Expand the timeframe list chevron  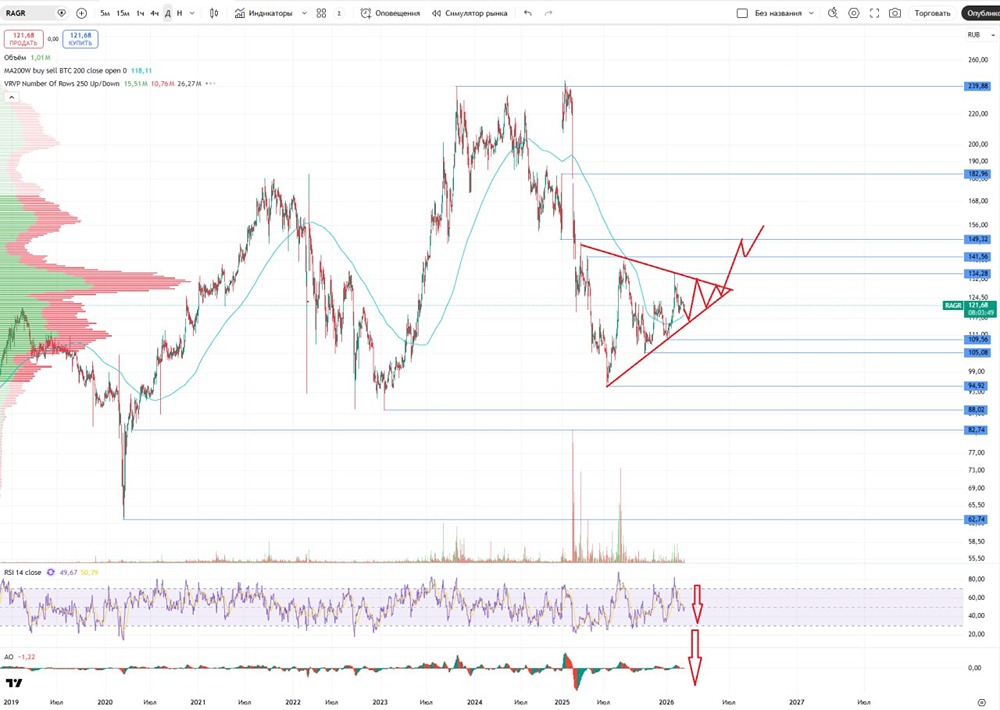pos(192,13)
